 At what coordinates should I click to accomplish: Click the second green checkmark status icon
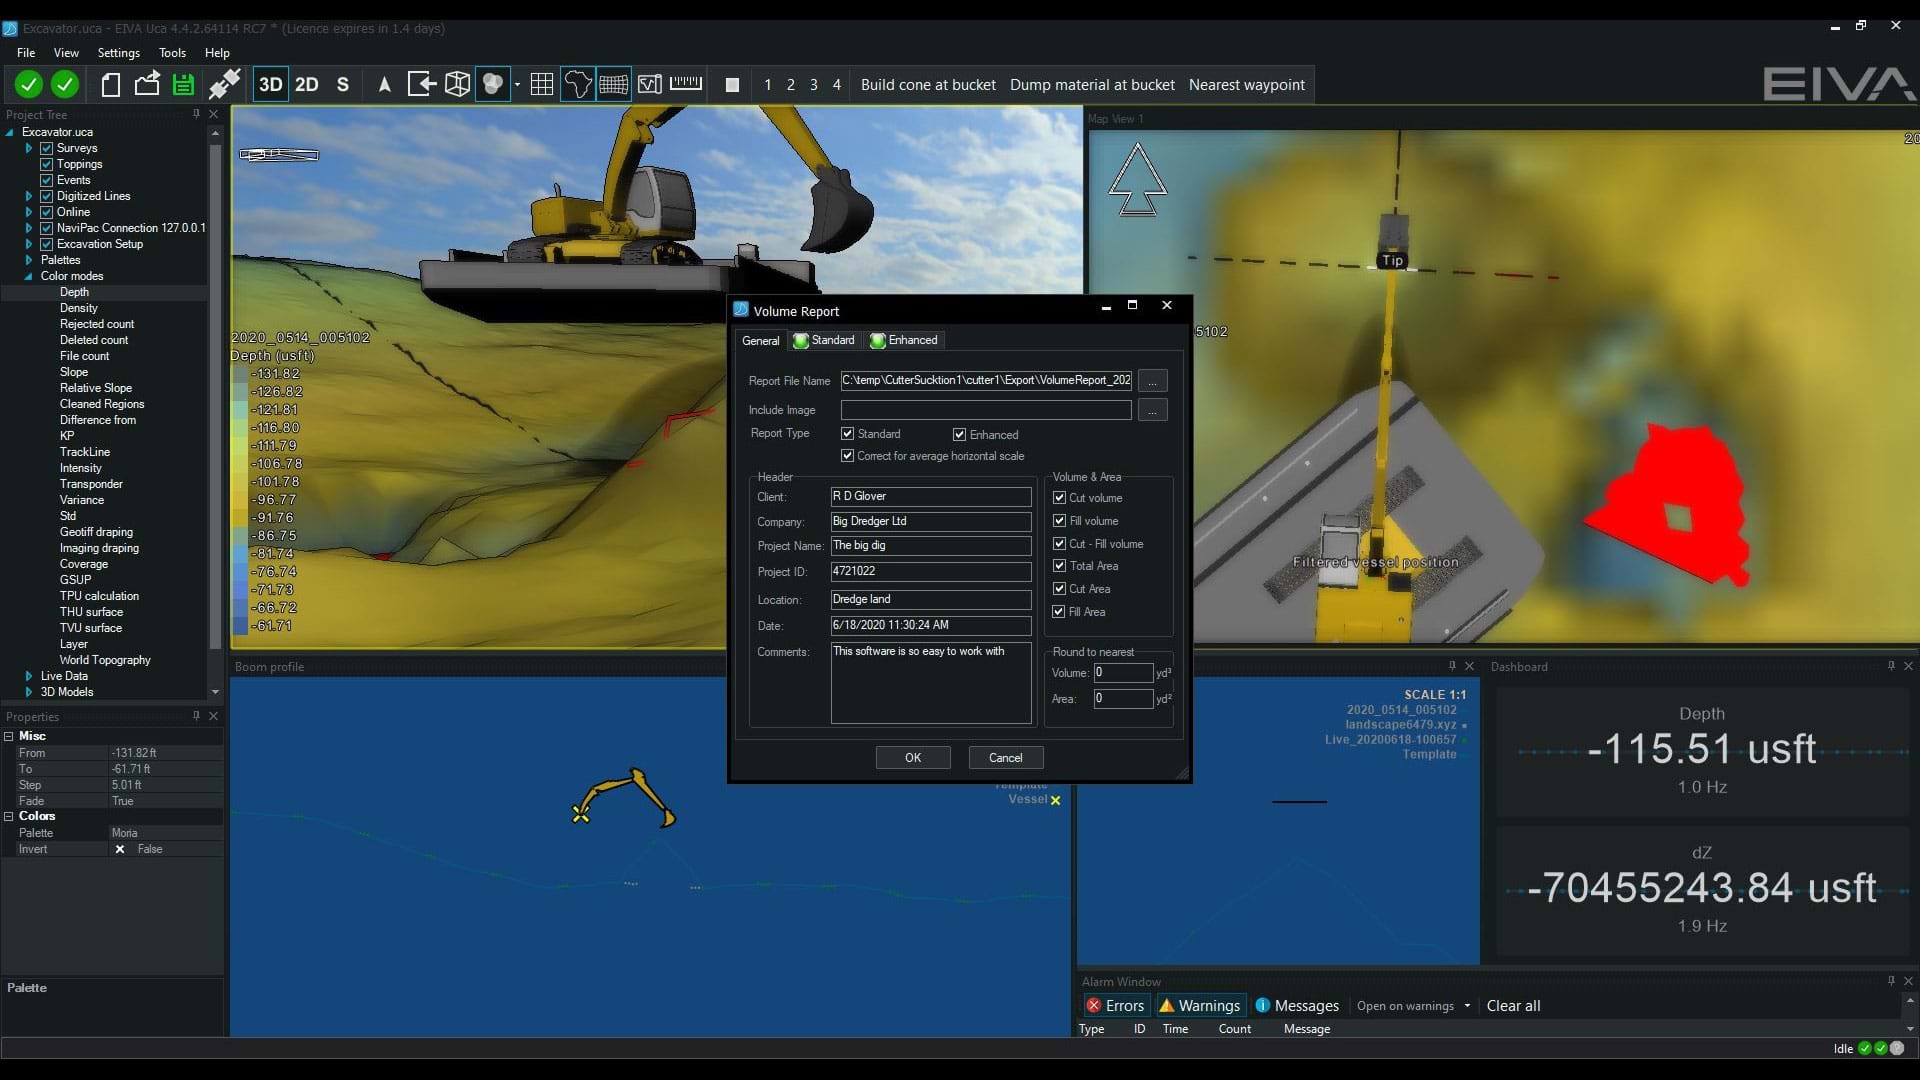pyautogui.click(x=65, y=85)
